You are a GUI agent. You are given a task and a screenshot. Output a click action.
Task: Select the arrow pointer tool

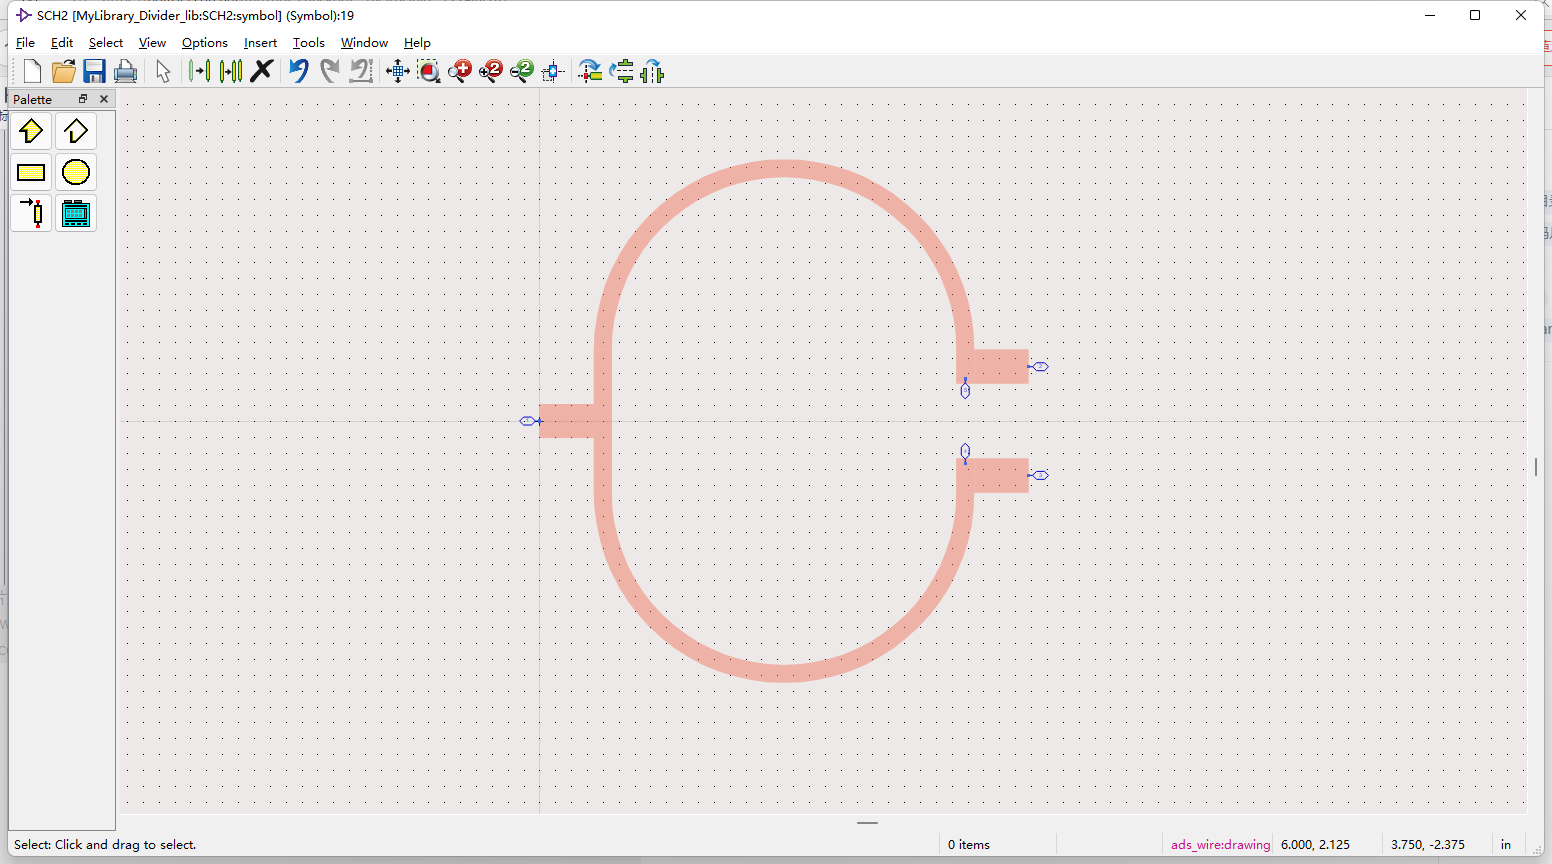coord(163,71)
